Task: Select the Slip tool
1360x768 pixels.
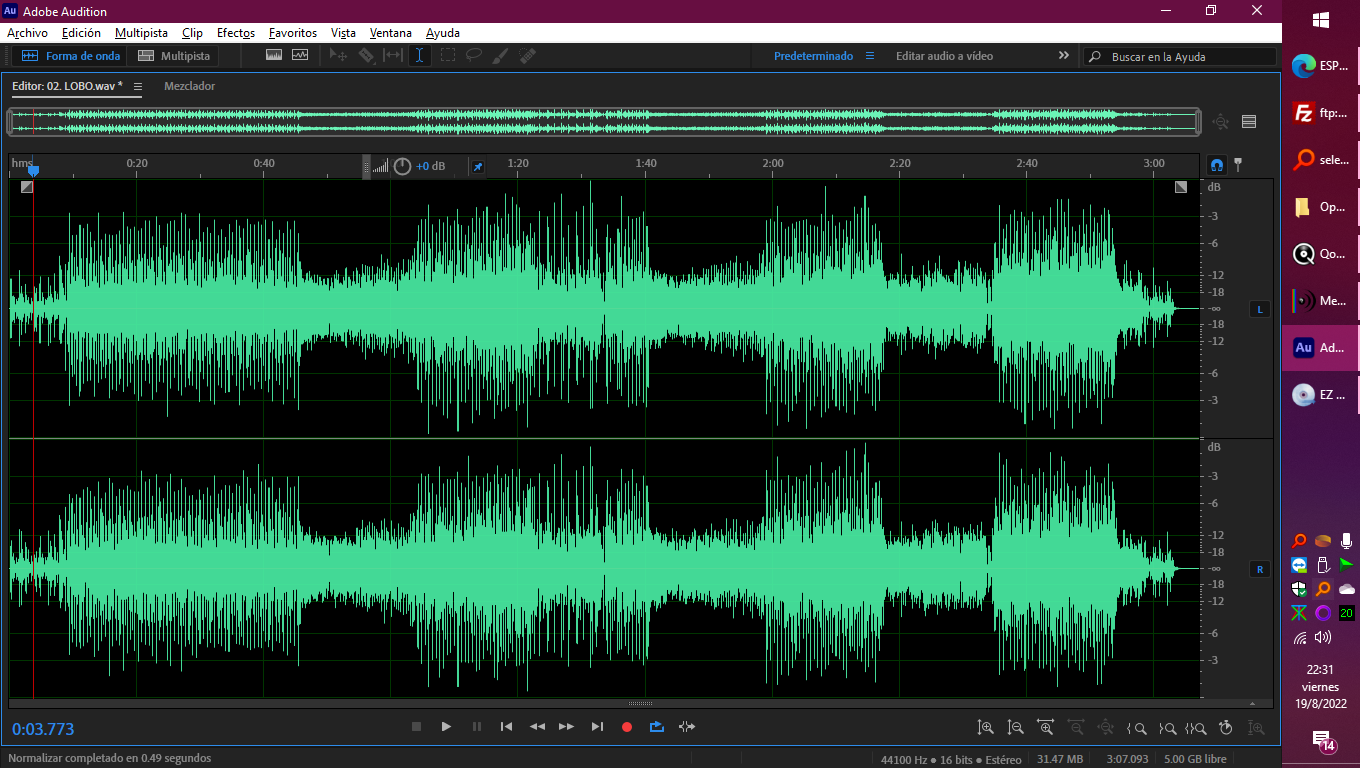Action: [x=393, y=56]
